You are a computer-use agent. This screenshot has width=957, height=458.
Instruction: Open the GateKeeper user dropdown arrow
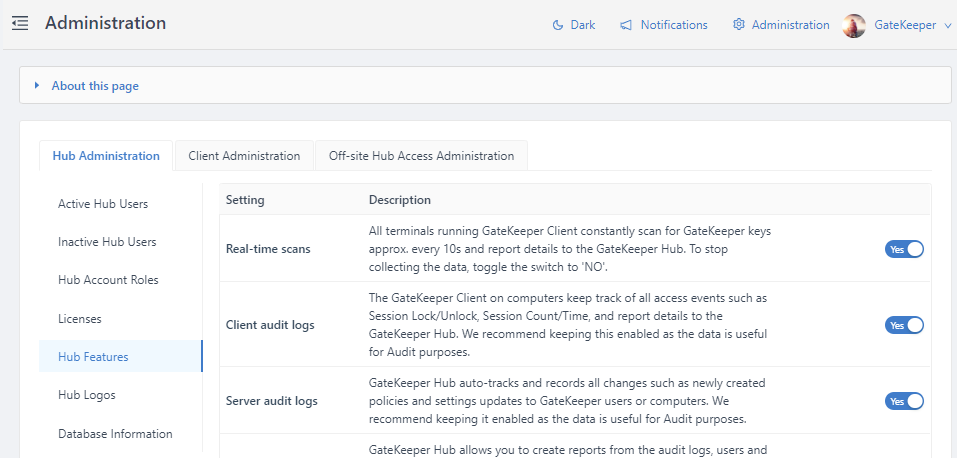947,26
